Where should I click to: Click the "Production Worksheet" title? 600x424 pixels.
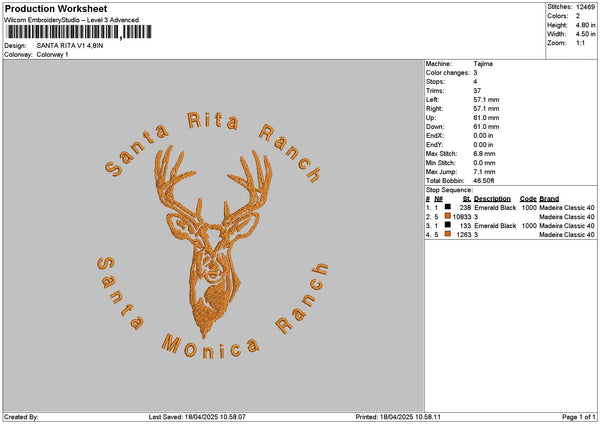56,8
